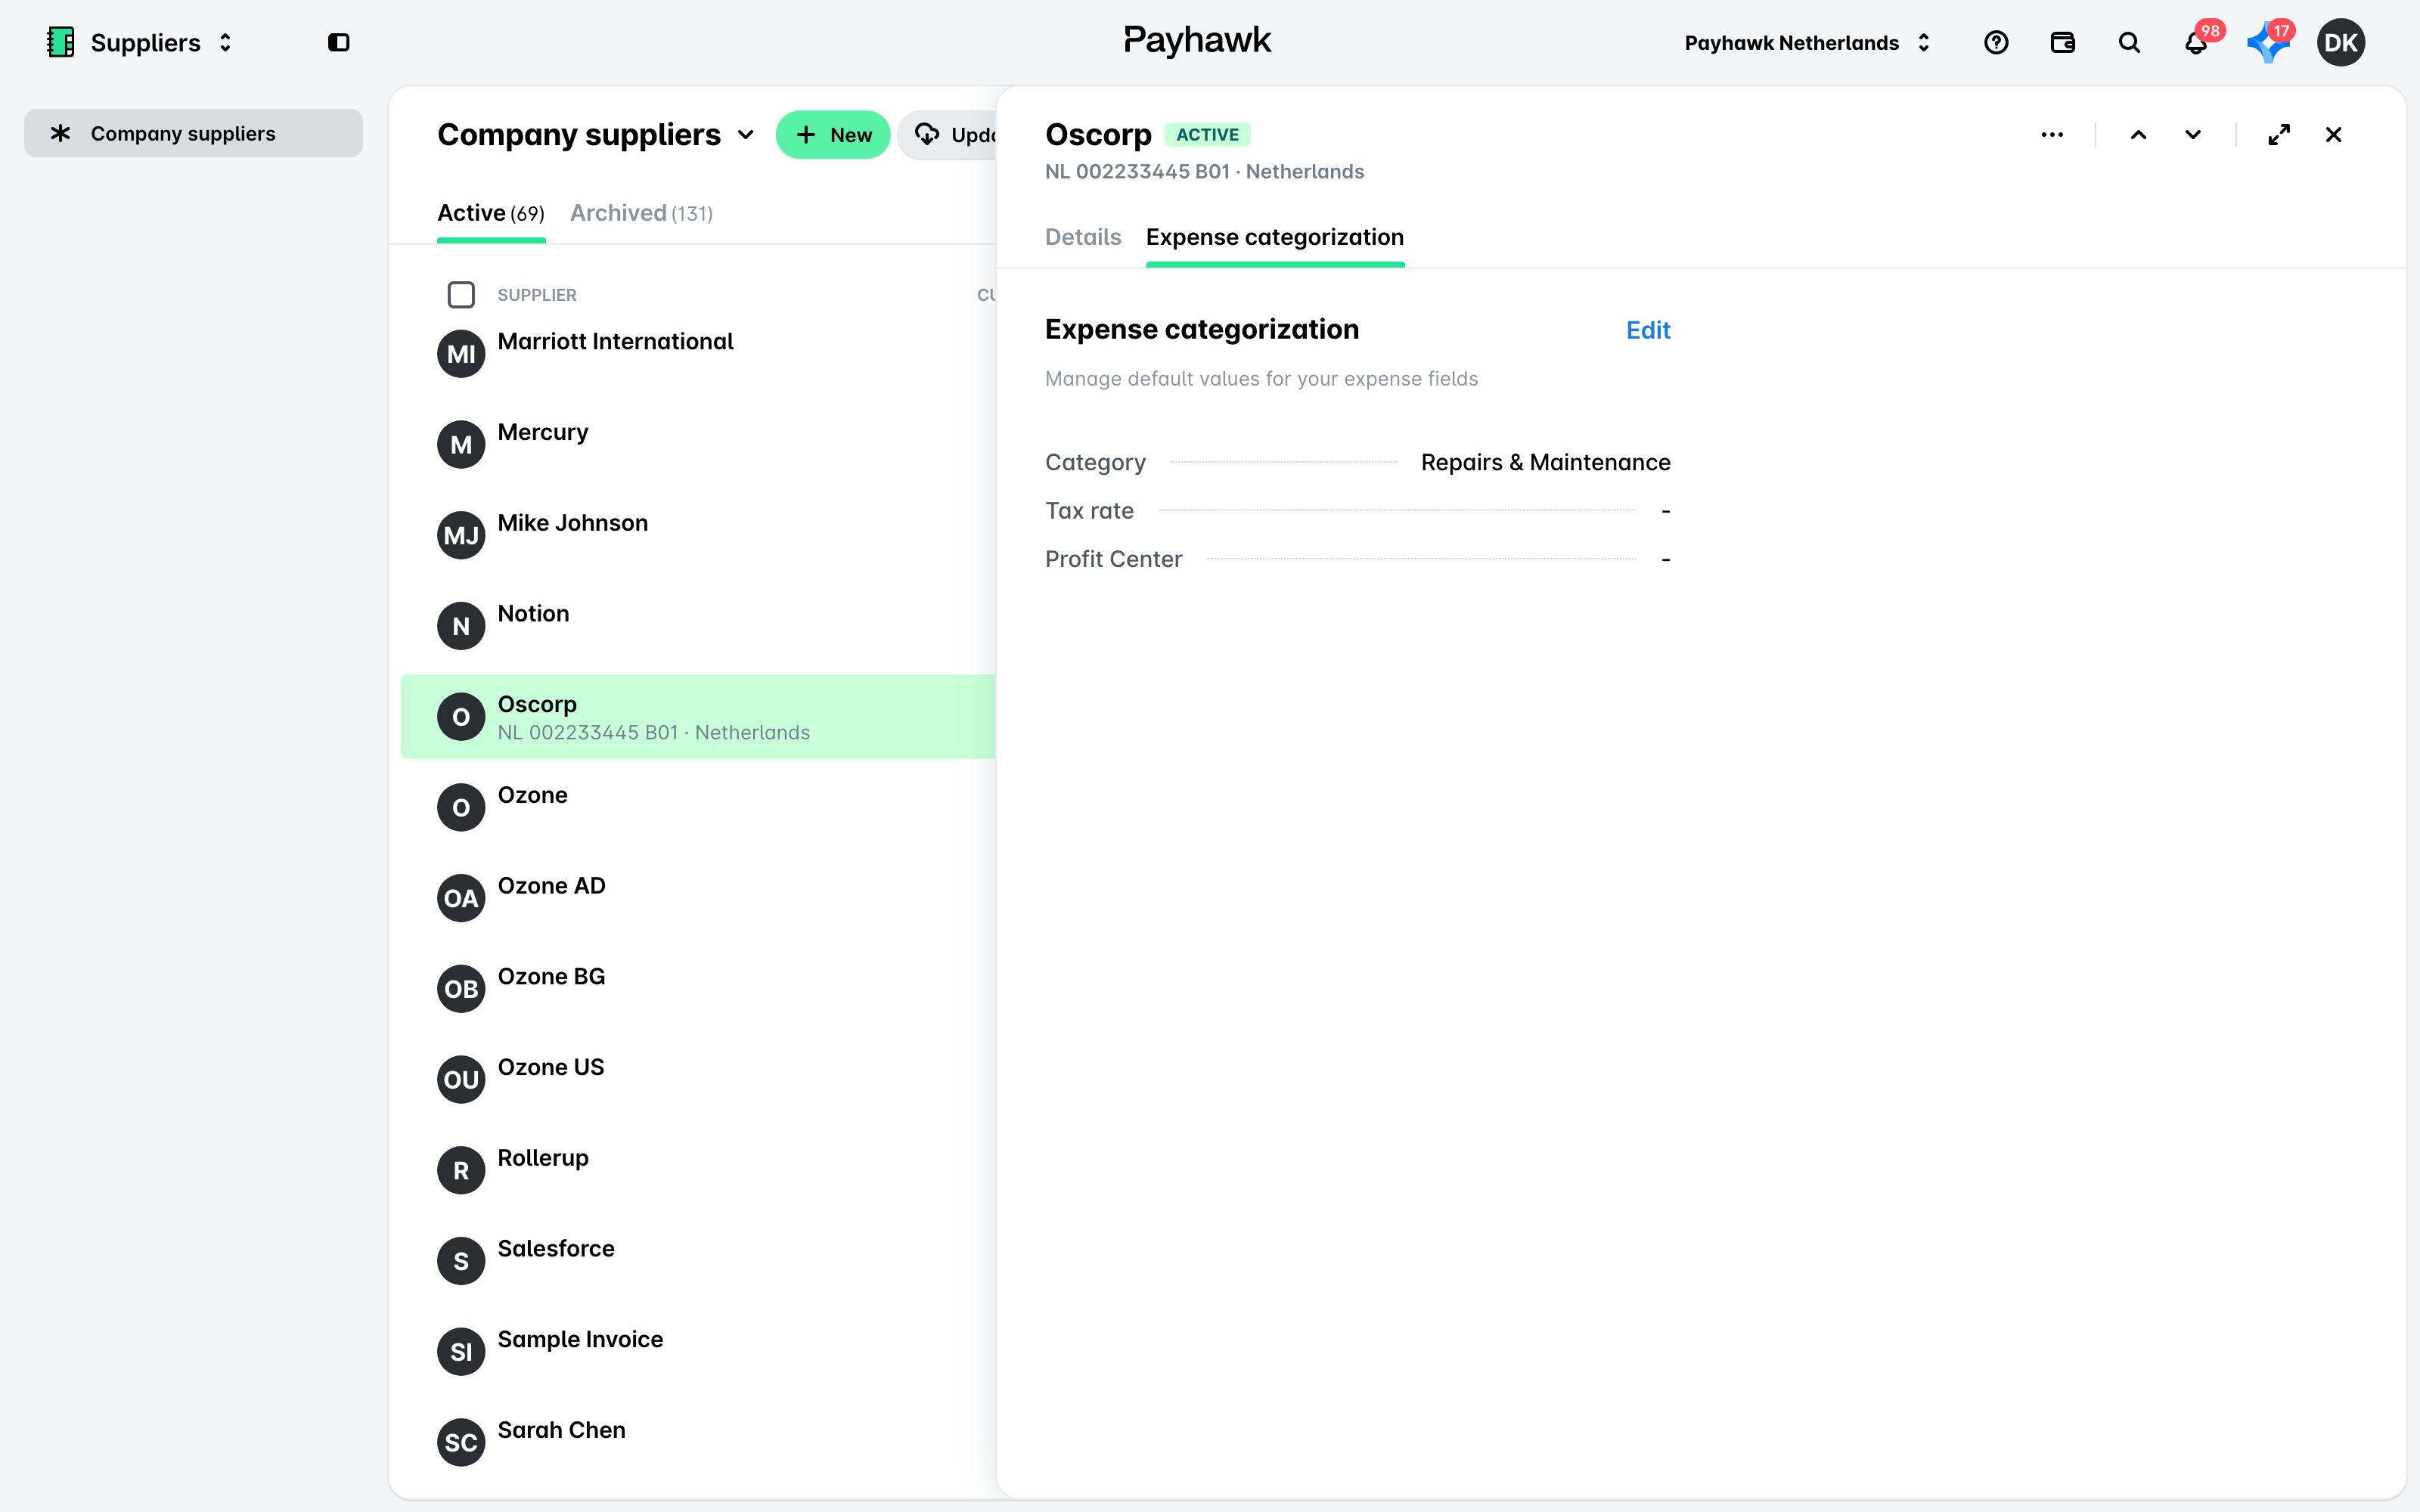Close the Oscorp detail panel

2334,134
